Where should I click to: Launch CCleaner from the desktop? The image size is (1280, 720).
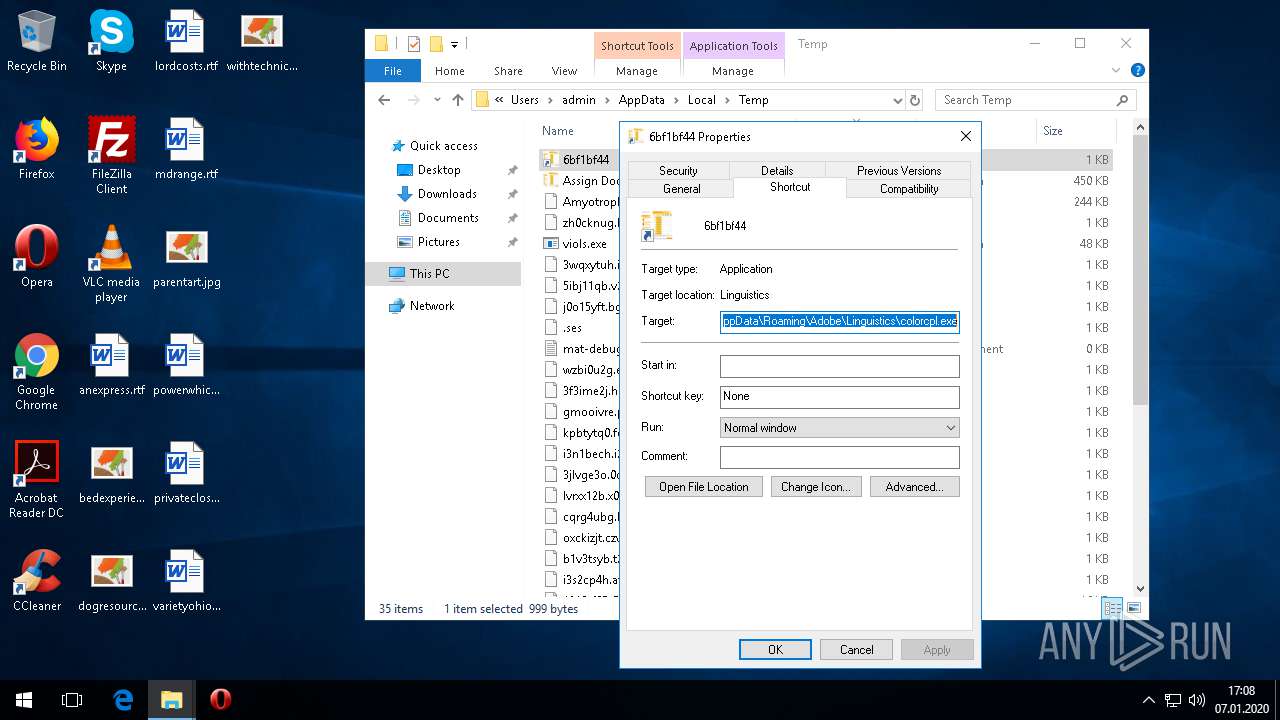37,582
